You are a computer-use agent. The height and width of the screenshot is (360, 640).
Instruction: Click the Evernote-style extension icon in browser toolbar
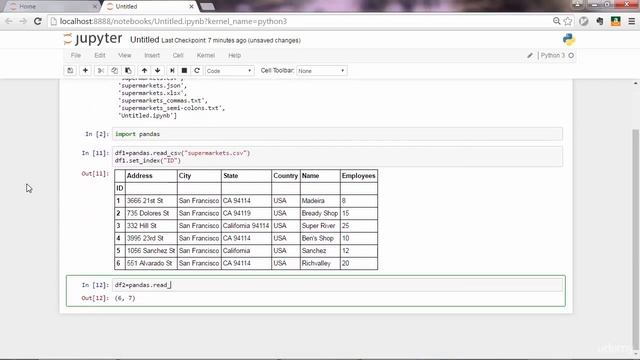pos(600,21)
